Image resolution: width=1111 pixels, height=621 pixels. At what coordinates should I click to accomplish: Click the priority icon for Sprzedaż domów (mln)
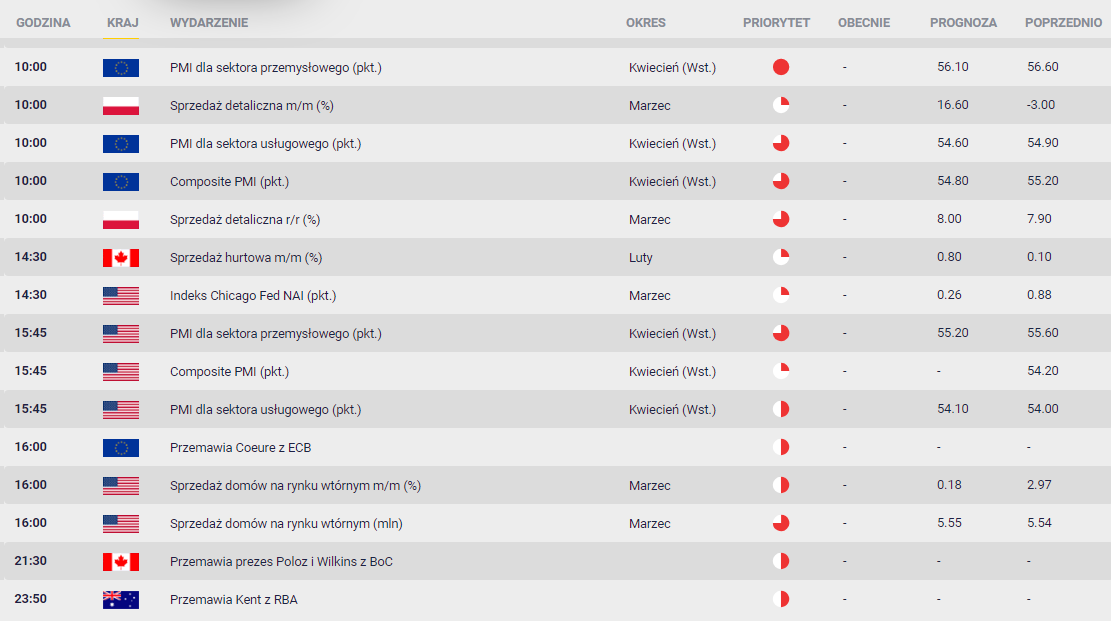coord(781,523)
